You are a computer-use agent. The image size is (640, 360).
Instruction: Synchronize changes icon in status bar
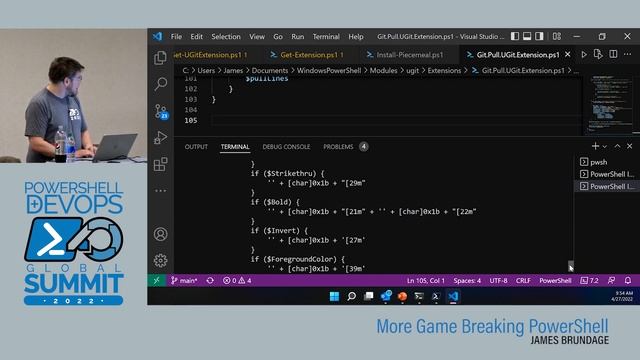210,280
